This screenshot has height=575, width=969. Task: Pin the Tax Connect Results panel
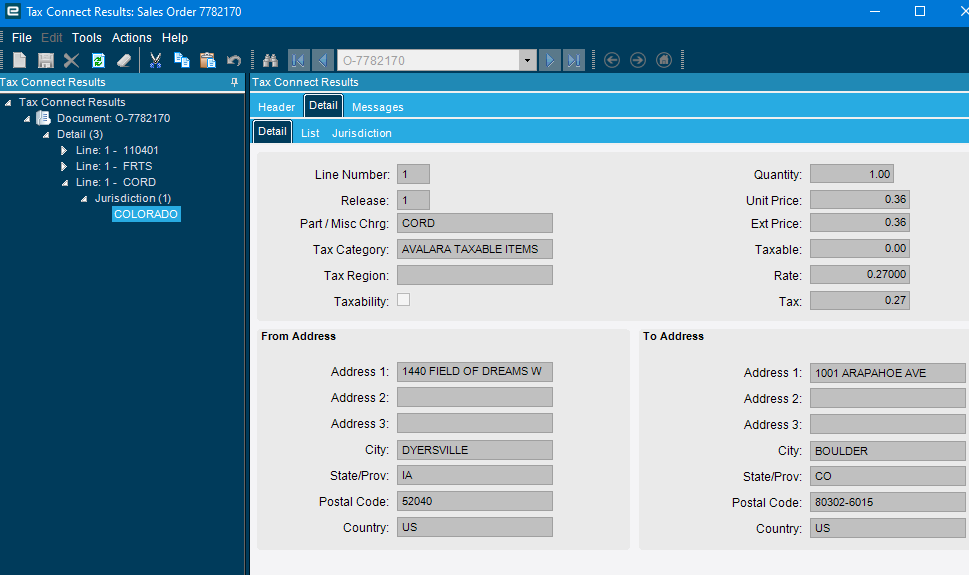[234, 82]
